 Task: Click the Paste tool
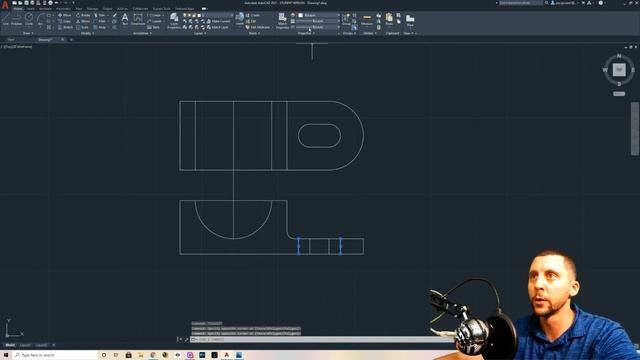pyautogui.click(x=389, y=19)
